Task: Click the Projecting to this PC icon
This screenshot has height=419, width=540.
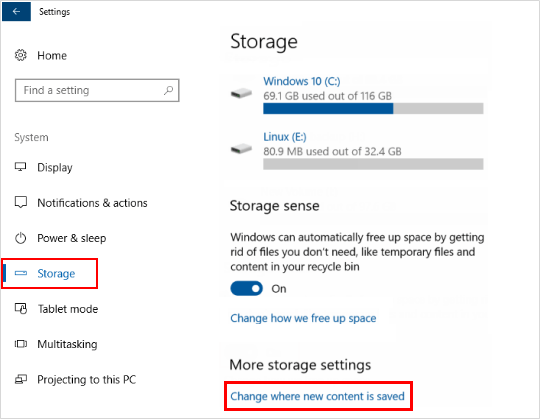Action: (x=21, y=379)
